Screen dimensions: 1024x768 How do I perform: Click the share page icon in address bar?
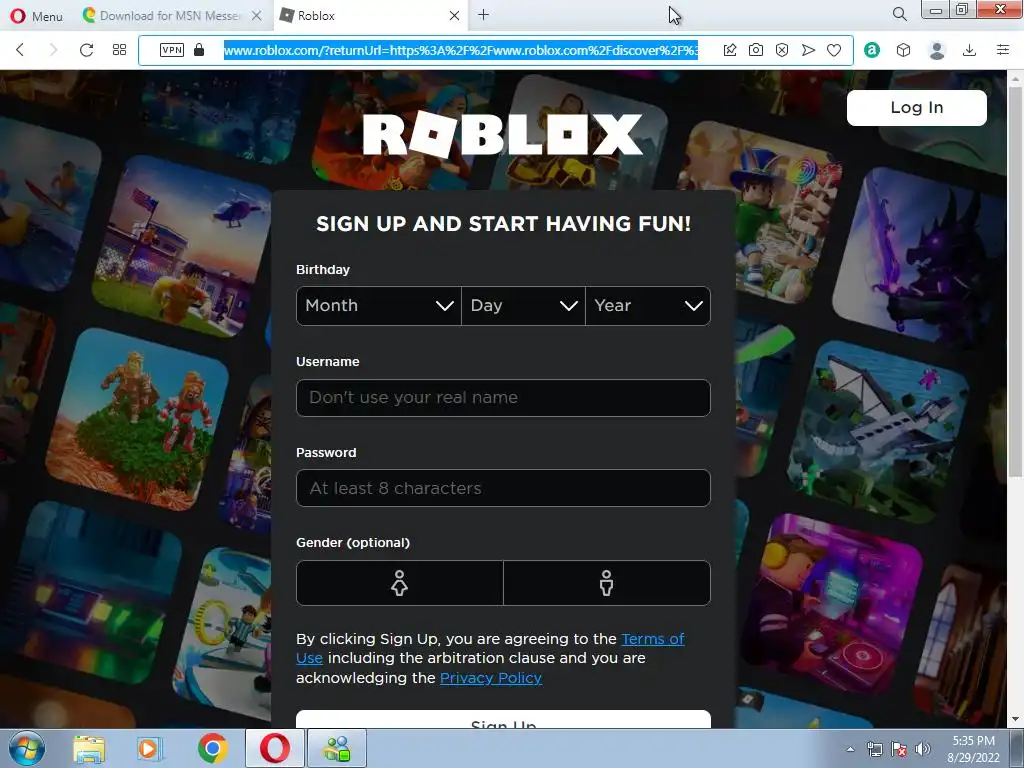[x=730, y=50]
